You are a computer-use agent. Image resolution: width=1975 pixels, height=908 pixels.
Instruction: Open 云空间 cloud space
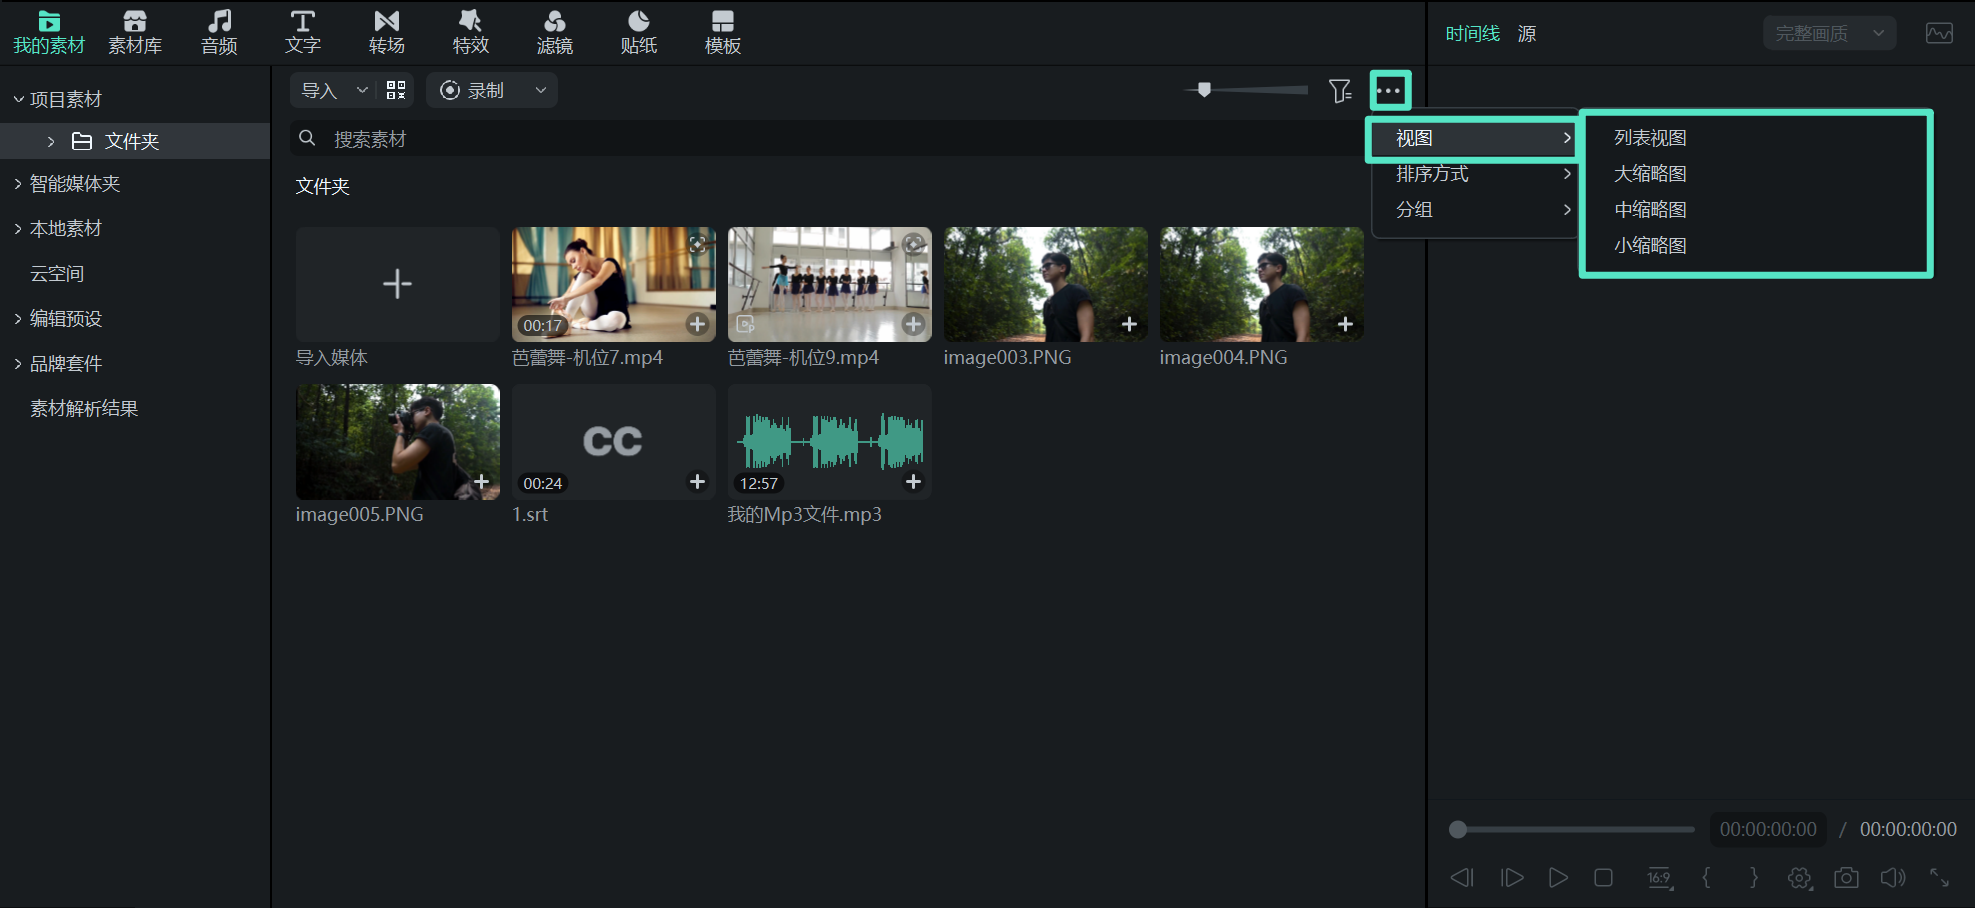(57, 274)
